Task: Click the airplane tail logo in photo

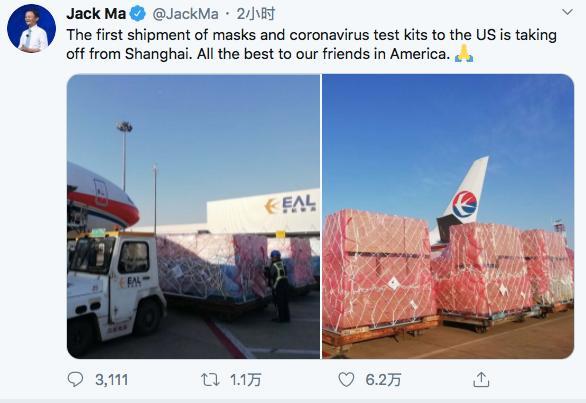Action: coord(465,204)
